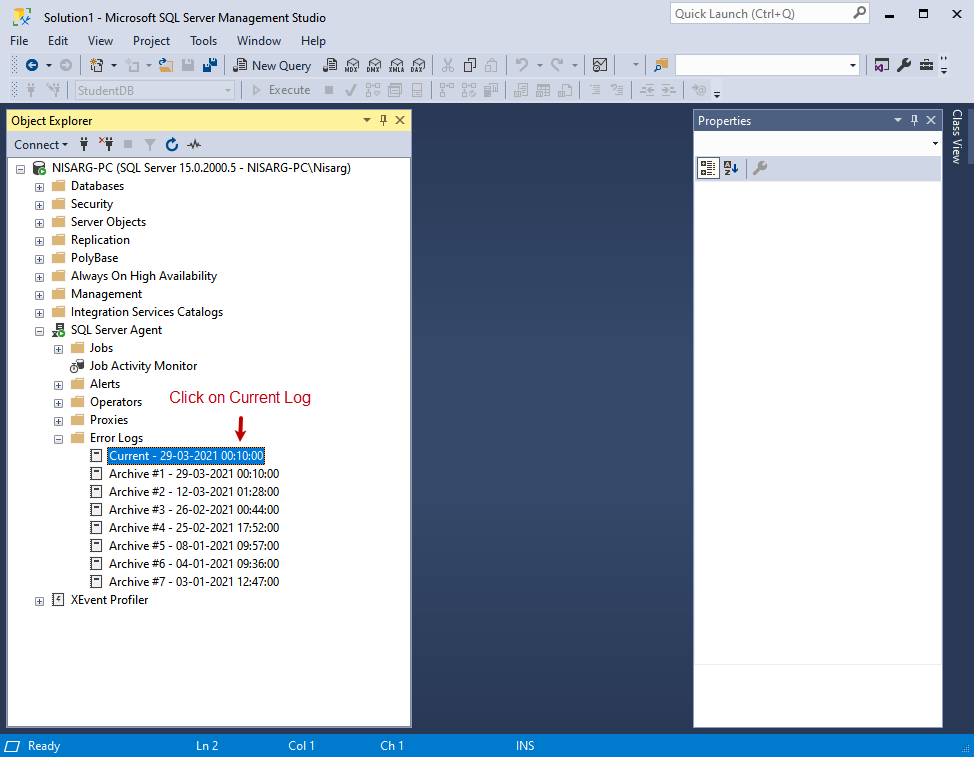Open the Activity Monitor toolbar icon
The image size is (974, 757).
[600, 65]
